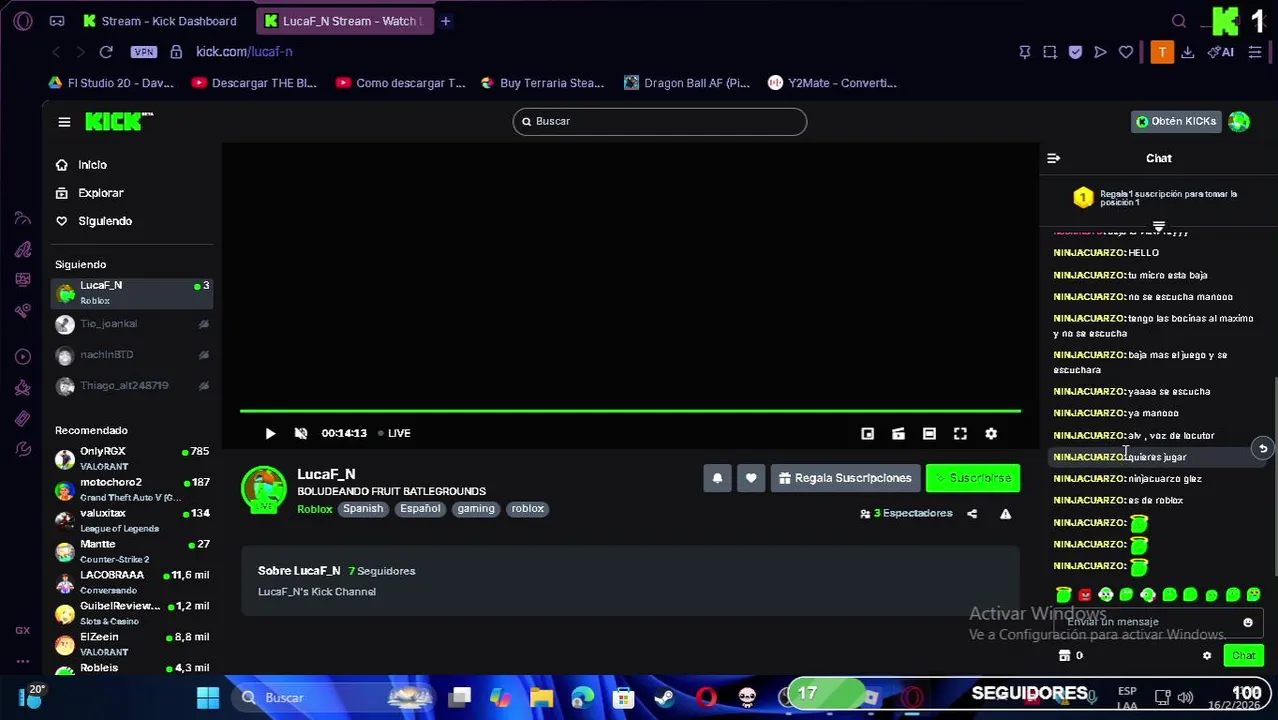This screenshot has width=1278, height=720.
Task: Click Regala Suscripciones button
Action: tap(845, 478)
